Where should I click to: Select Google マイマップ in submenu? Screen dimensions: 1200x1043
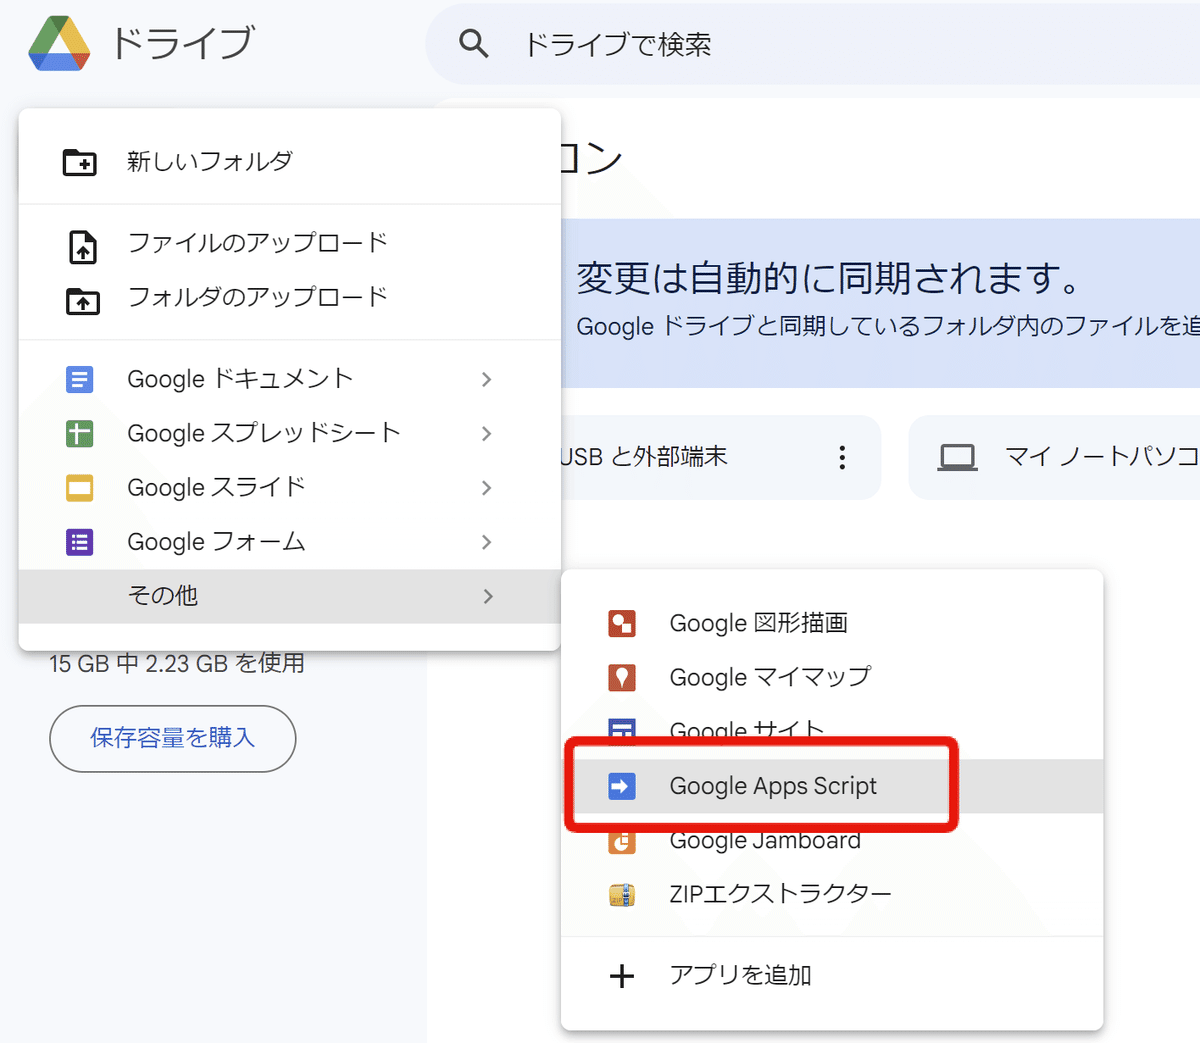click(x=832, y=677)
